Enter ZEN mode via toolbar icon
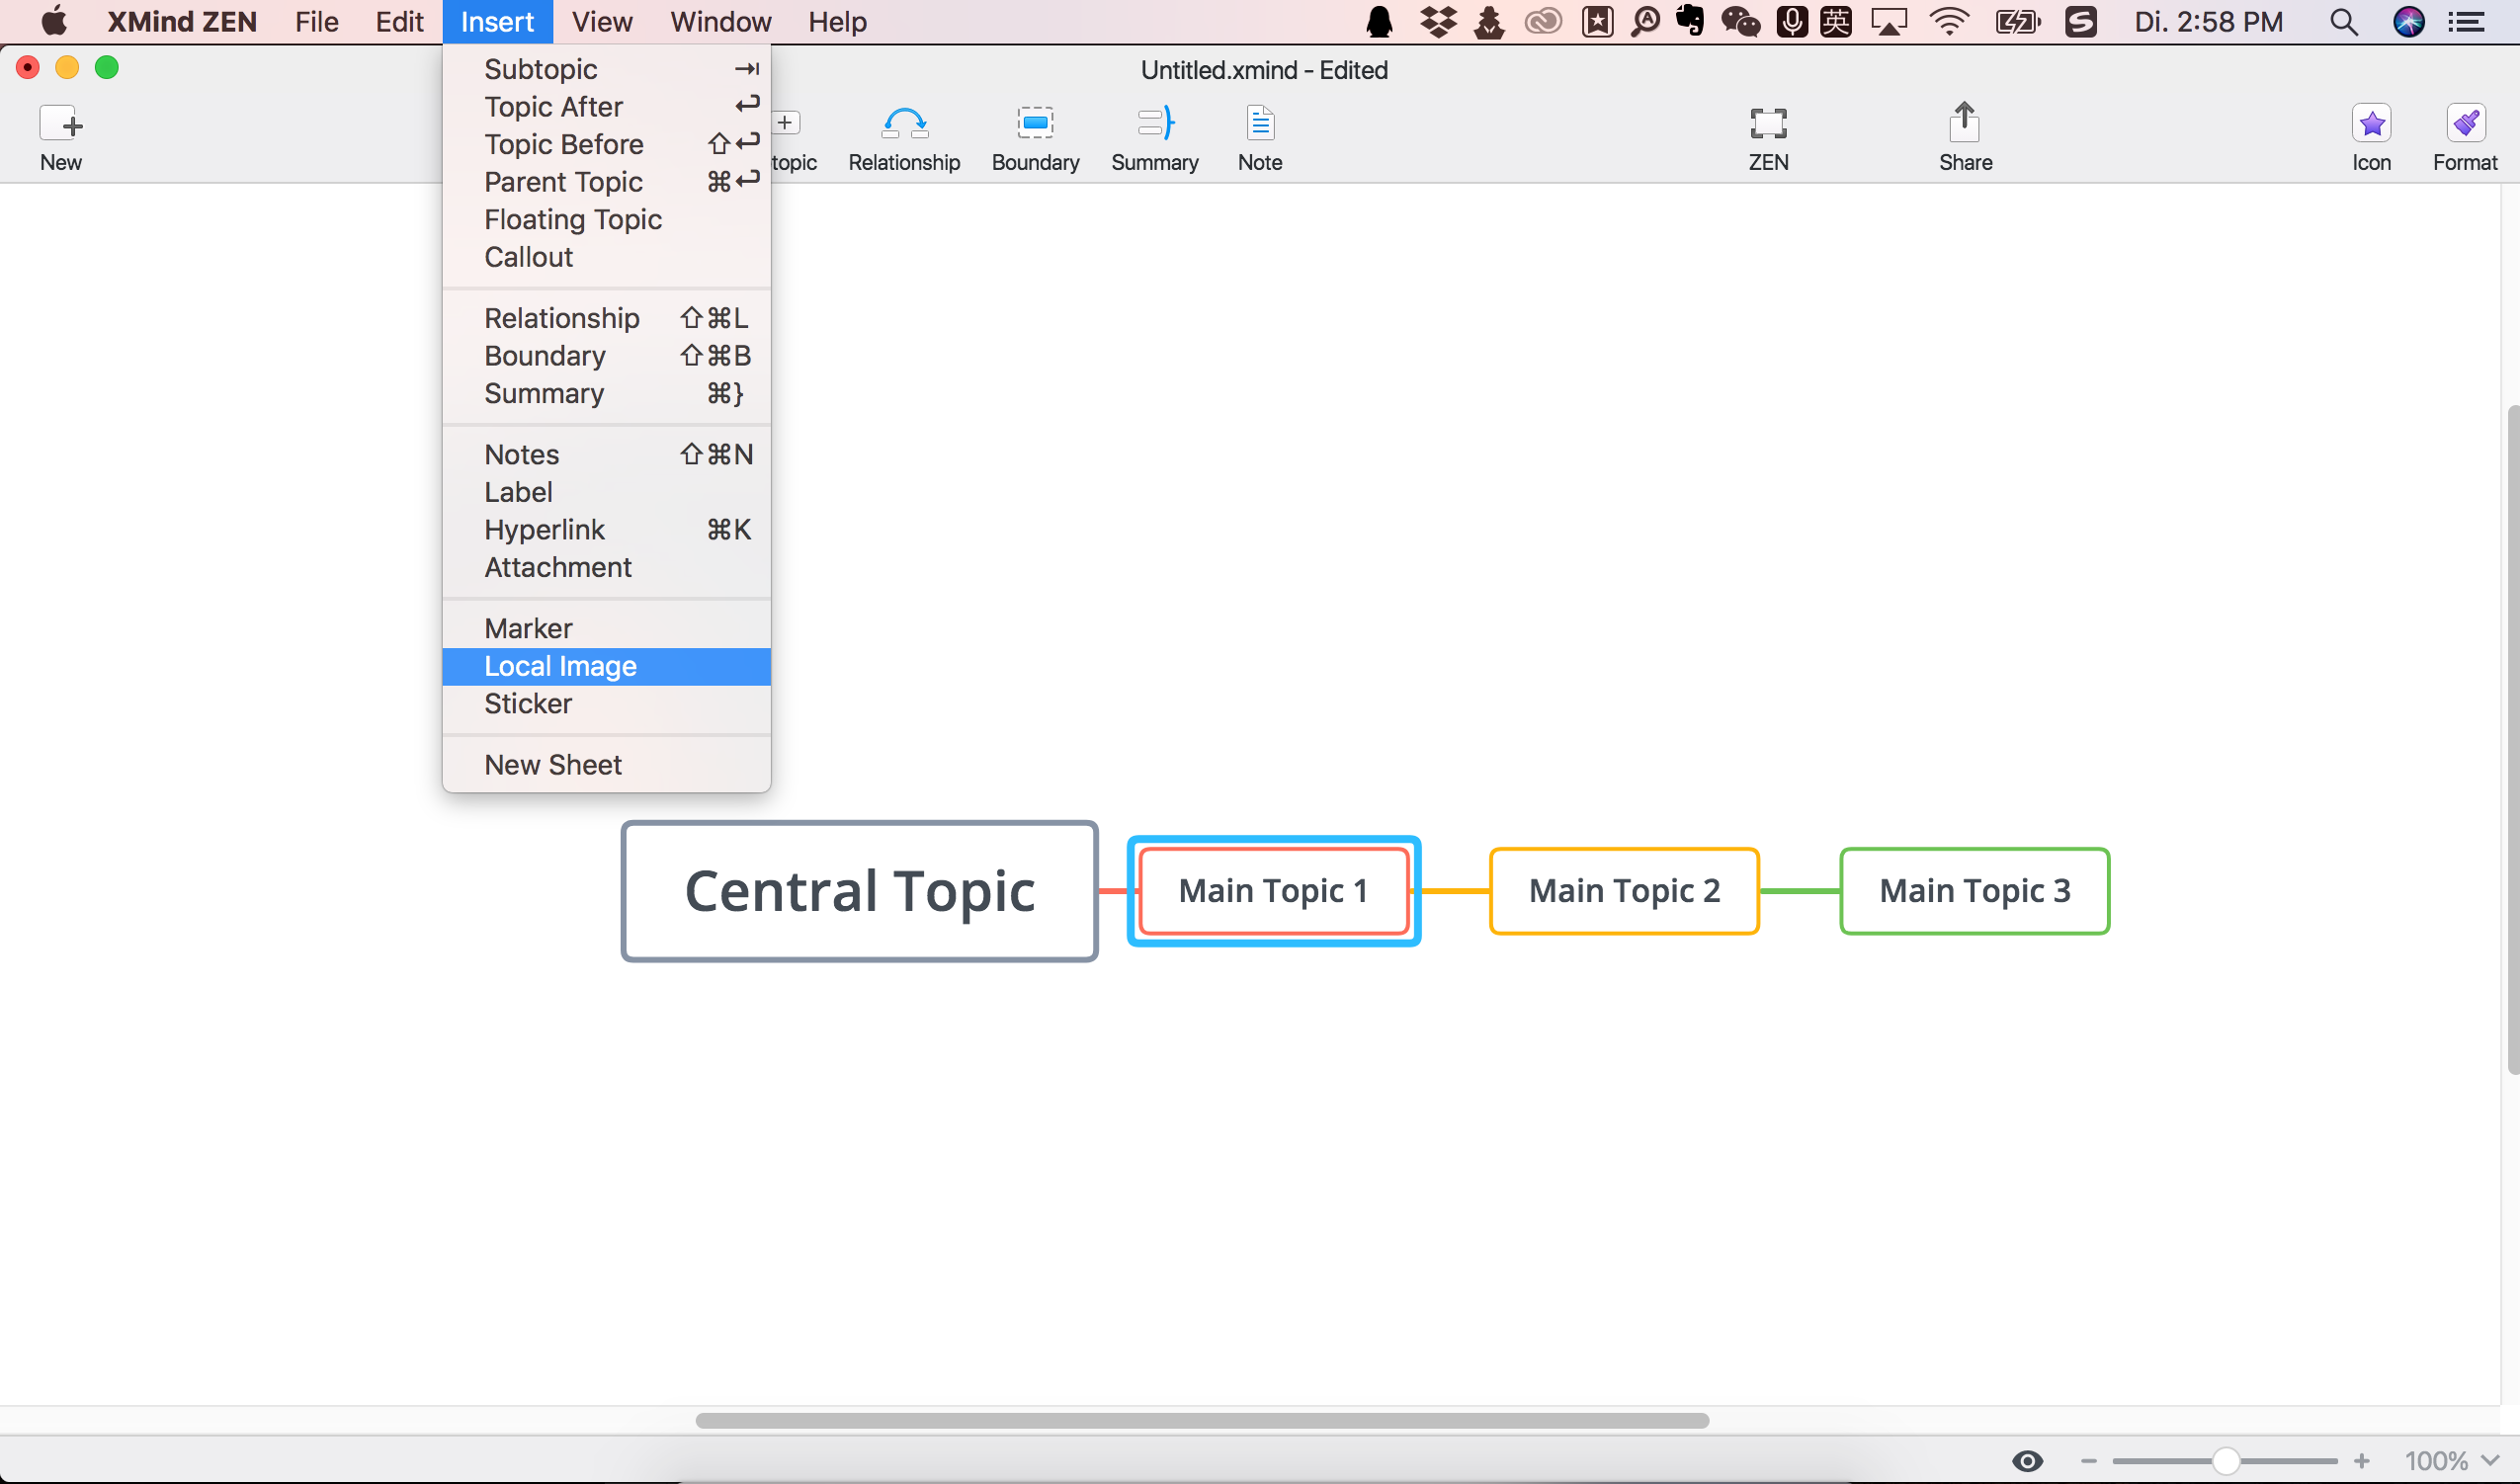This screenshot has height=1484, width=2520. pos(1768,124)
